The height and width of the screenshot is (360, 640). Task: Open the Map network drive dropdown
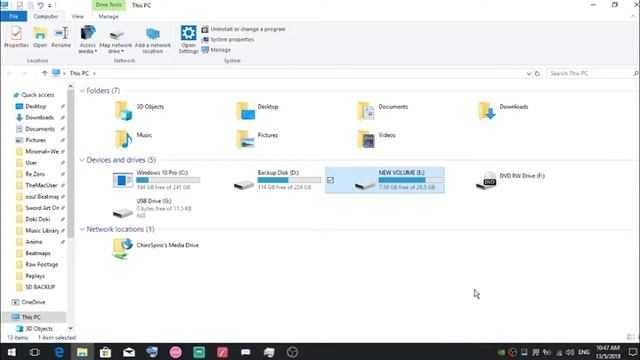[x=116, y=40]
